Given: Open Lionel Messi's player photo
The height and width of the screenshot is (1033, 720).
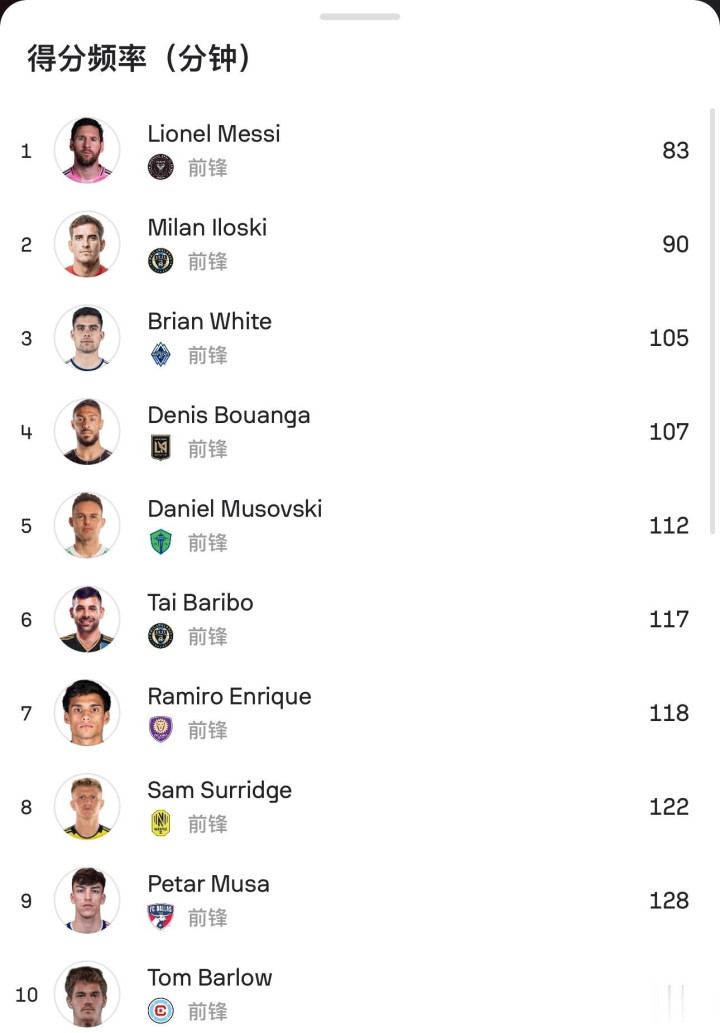Looking at the screenshot, I should [x=87, y=150].
